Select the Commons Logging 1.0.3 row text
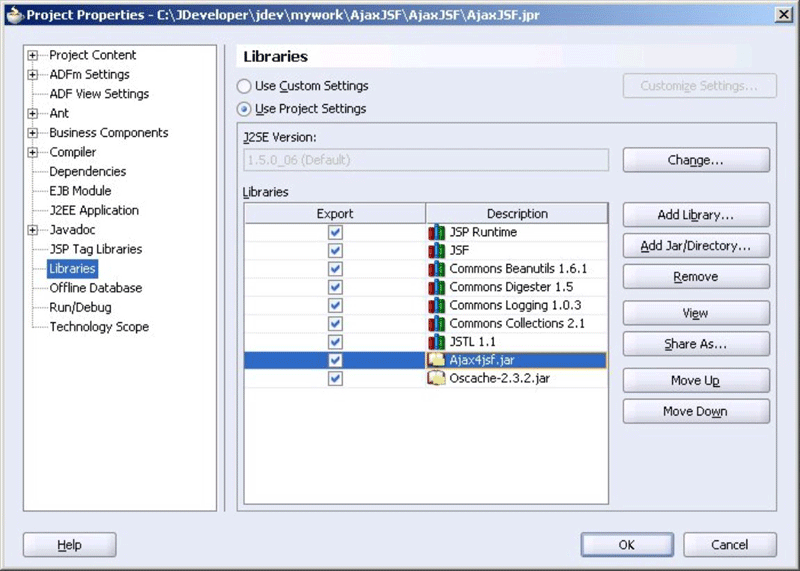The image size is (800, 571). [x=515, y=306]
